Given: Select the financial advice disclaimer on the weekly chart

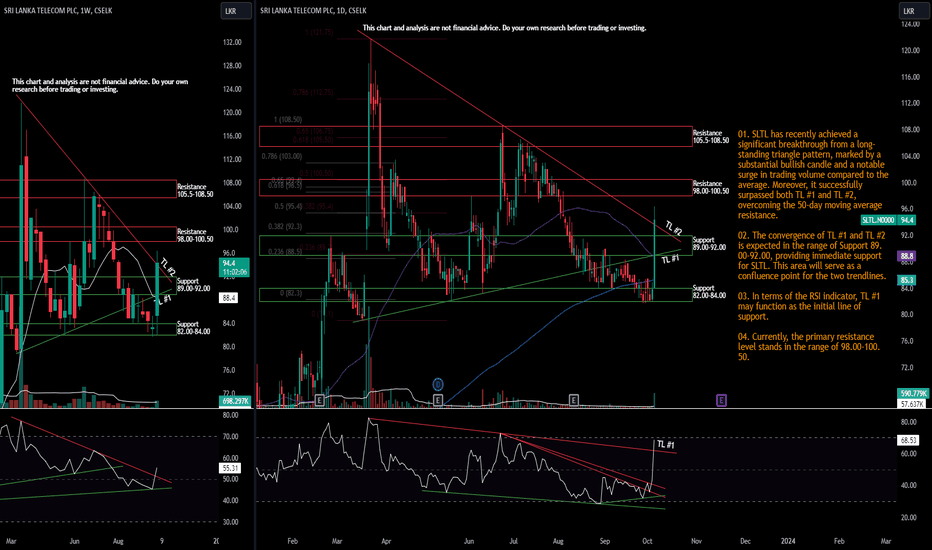Looking at the screenshot, I should click(100, 86).
